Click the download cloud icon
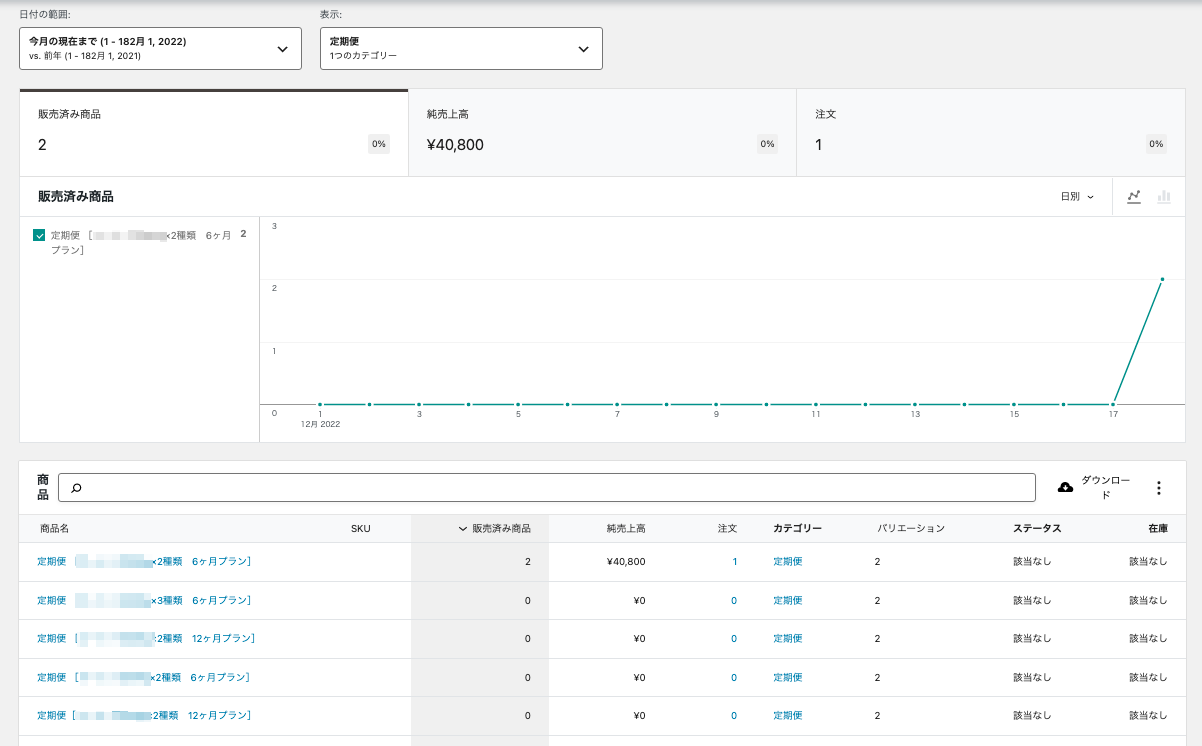Image resolution: width=1202 pixels, height=746 pixels. coord(1065,487)
